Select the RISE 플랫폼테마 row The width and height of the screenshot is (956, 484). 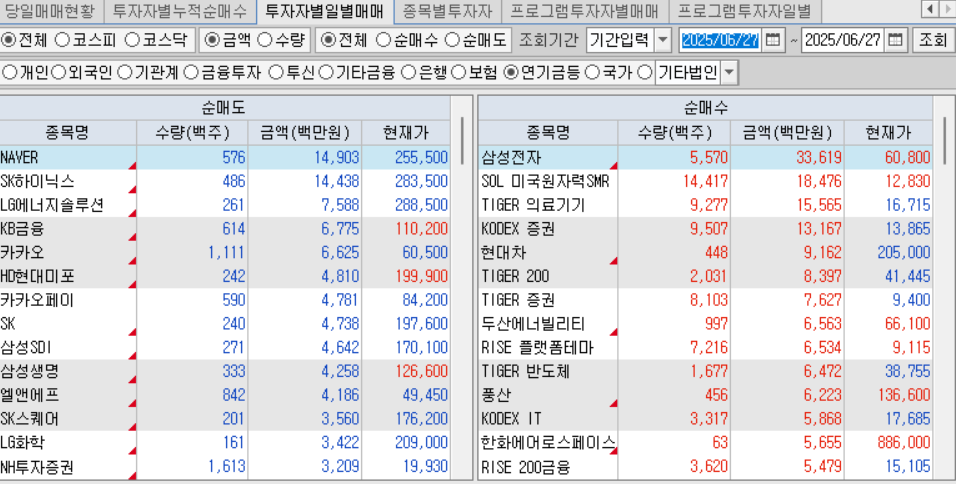705,347
